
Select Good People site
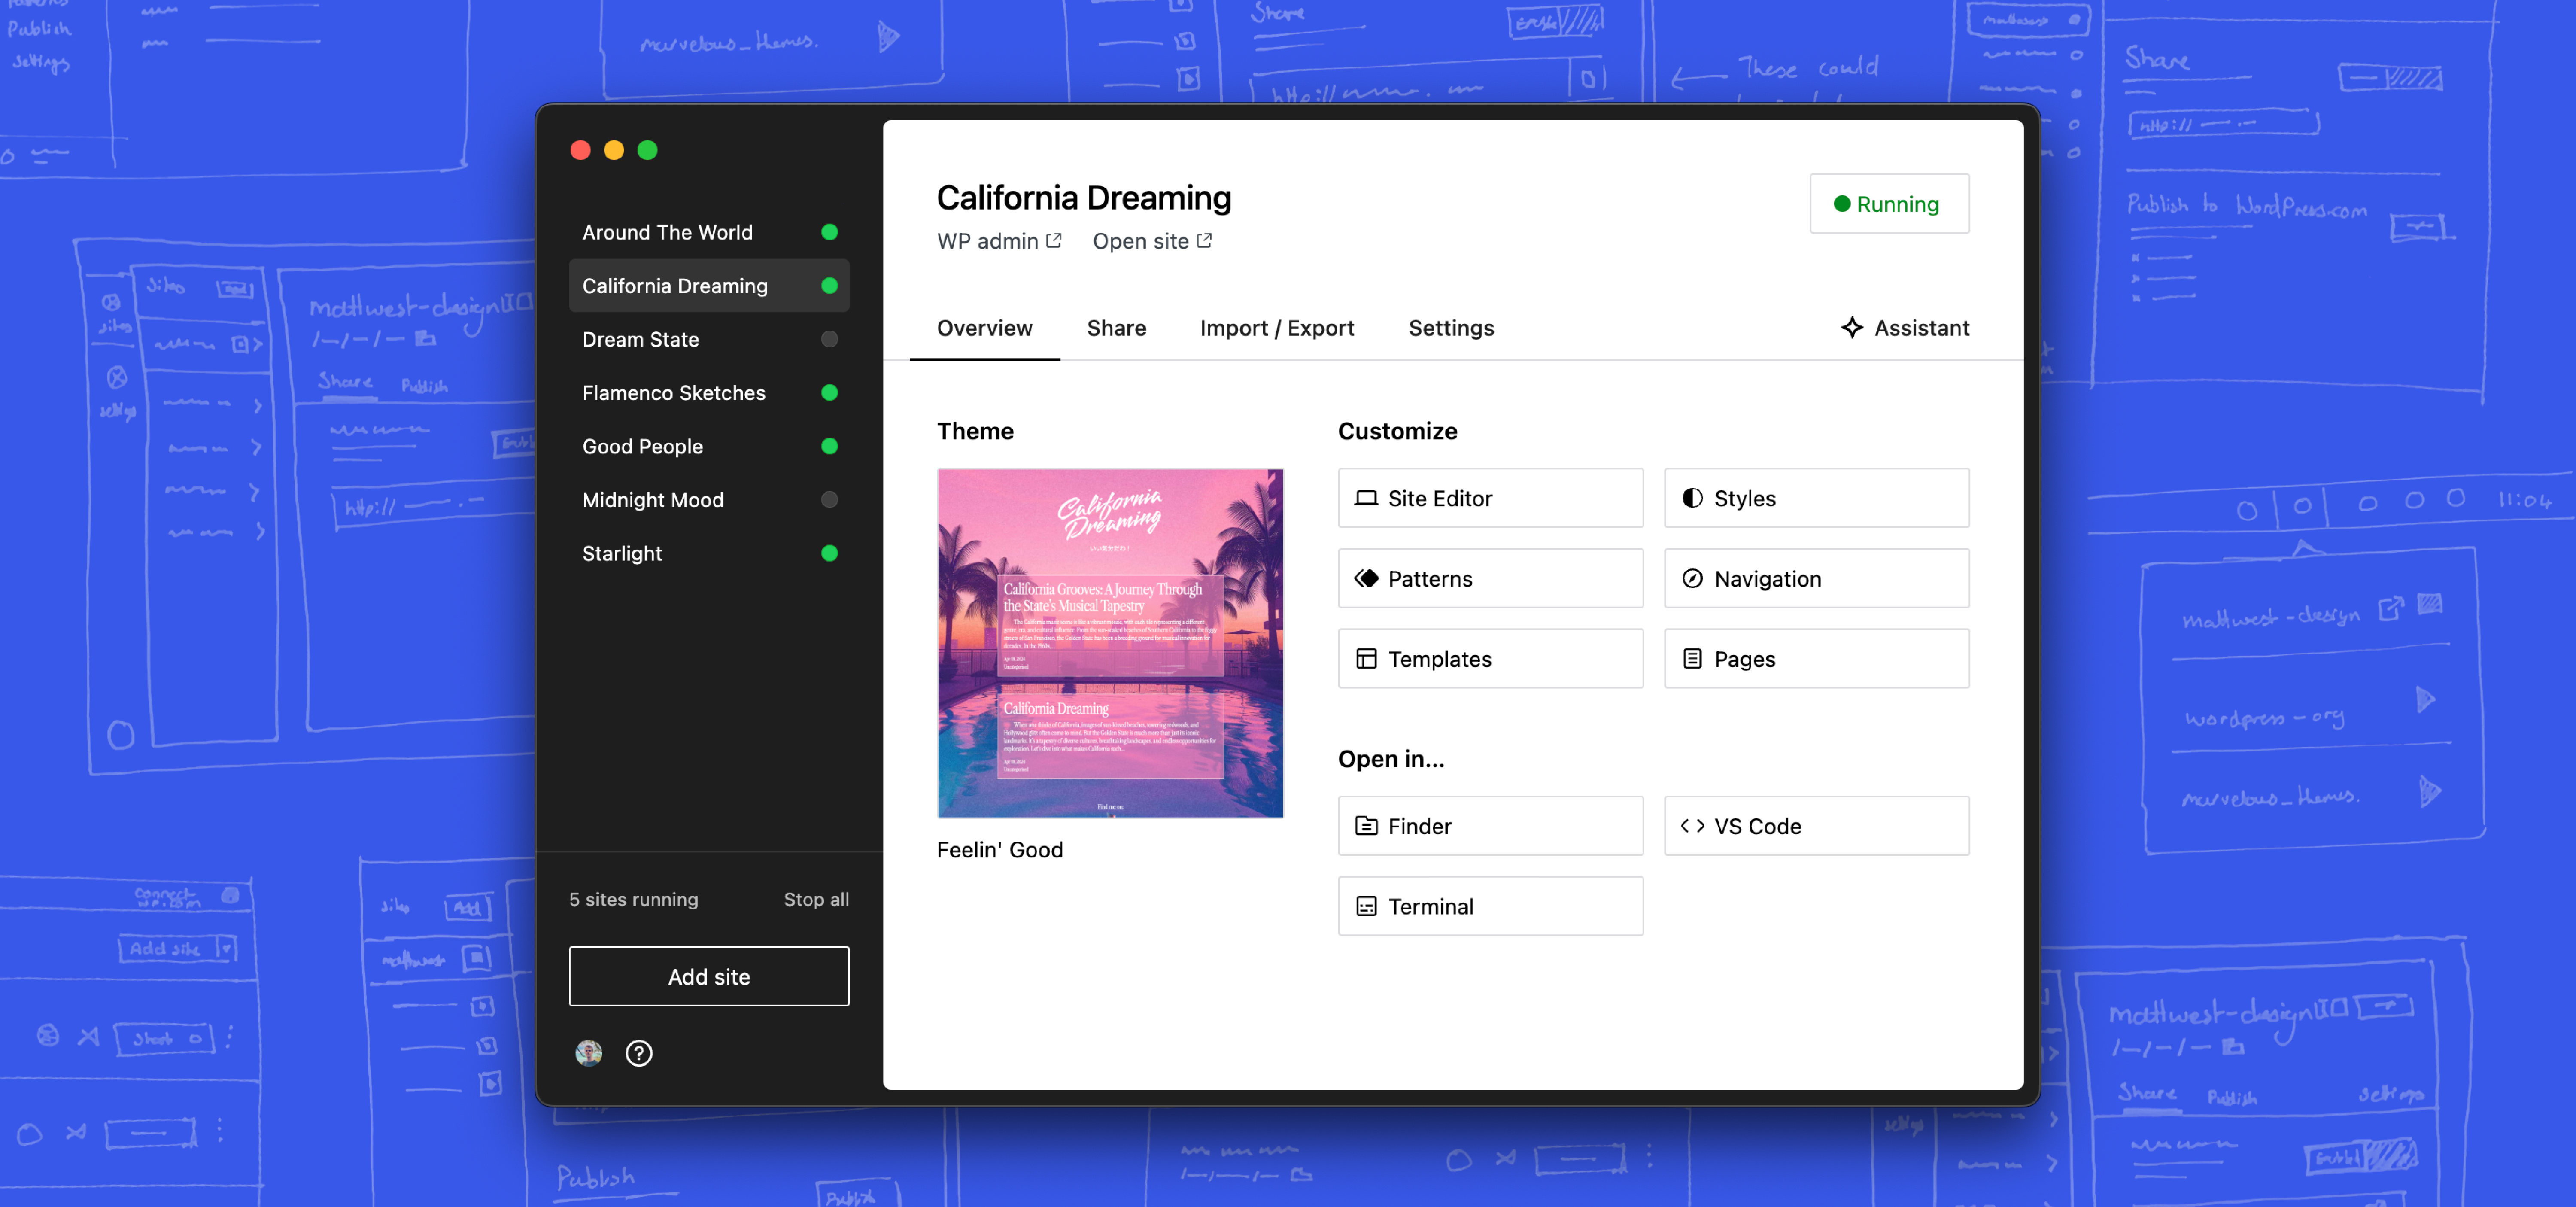coord(708,446)
